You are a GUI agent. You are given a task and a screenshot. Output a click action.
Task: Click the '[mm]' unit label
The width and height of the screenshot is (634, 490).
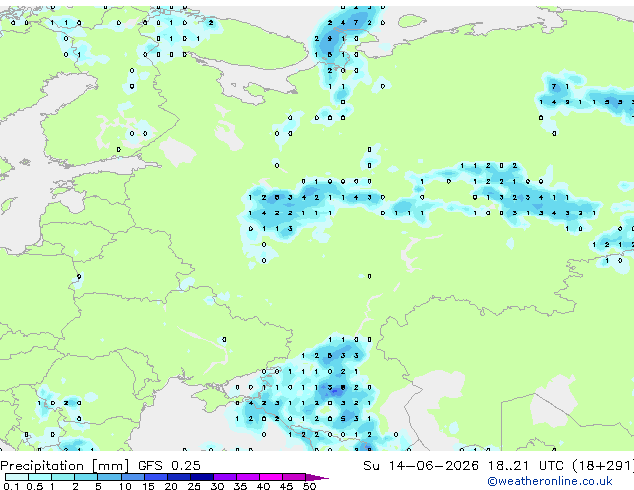110,466
